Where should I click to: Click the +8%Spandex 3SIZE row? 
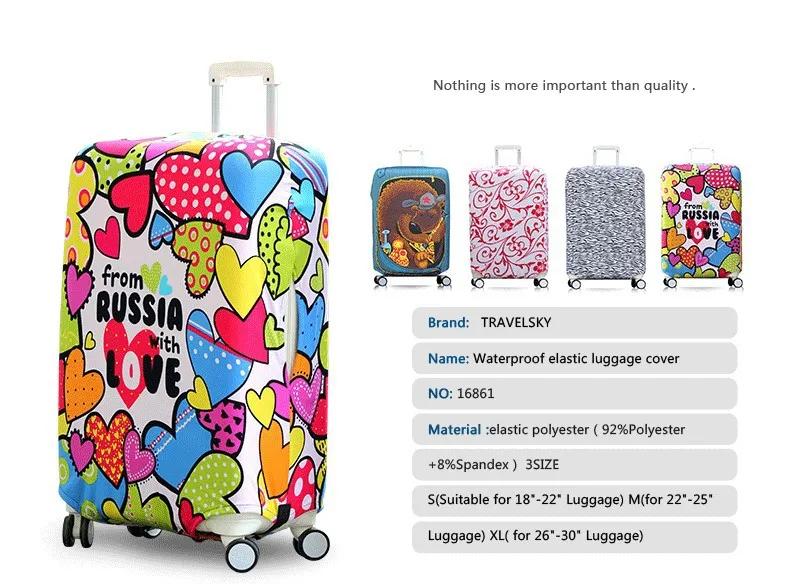click(574, 465)
